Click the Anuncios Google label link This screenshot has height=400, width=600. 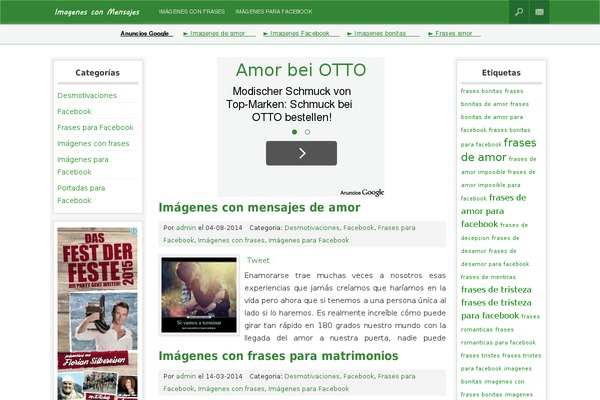point(145,33)
